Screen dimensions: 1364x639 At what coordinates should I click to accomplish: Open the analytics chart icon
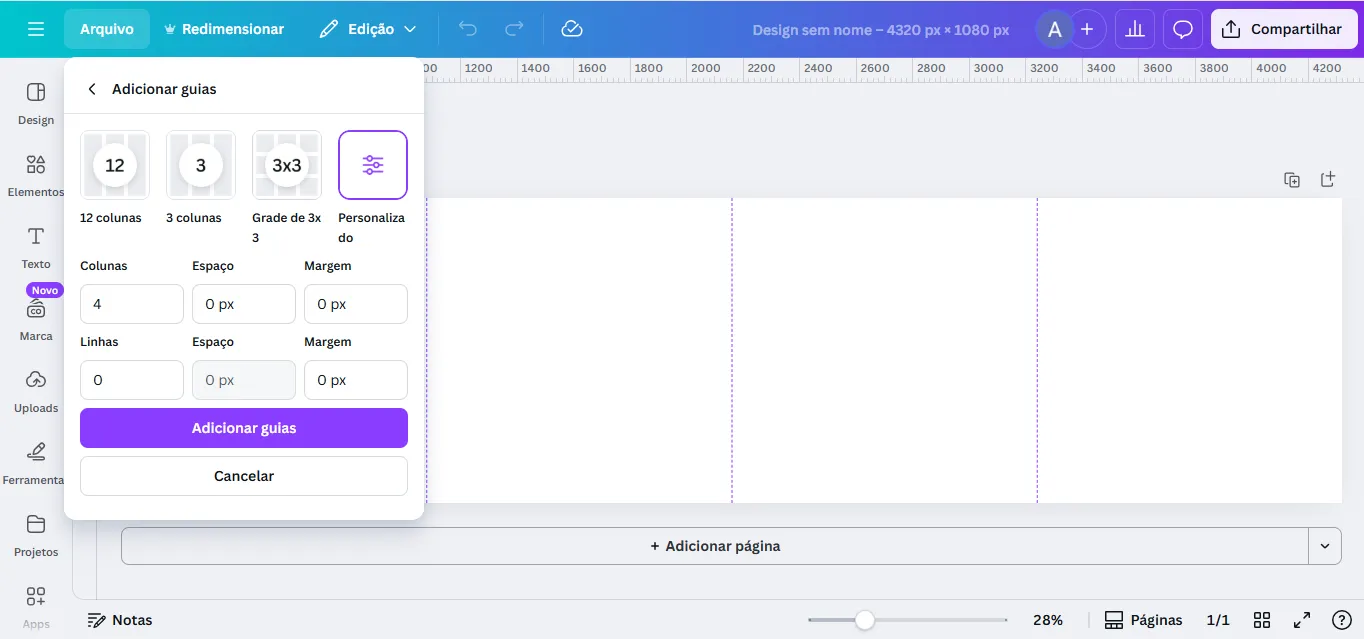(x=1135, y=29)
